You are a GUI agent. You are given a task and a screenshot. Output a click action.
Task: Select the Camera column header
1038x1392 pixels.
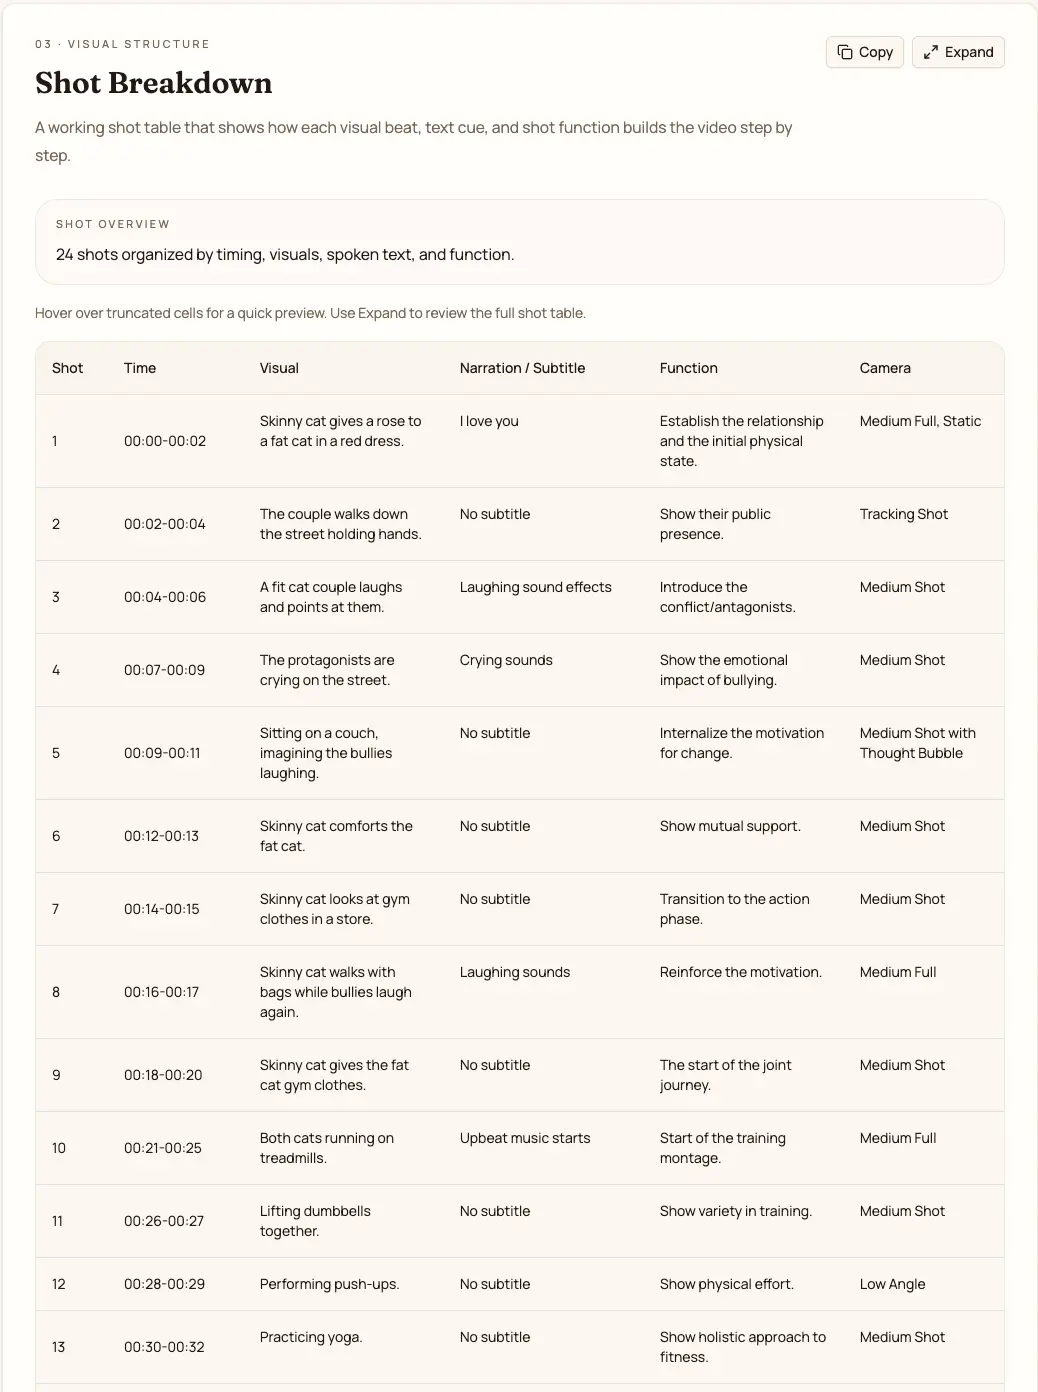tap(885, 368)
